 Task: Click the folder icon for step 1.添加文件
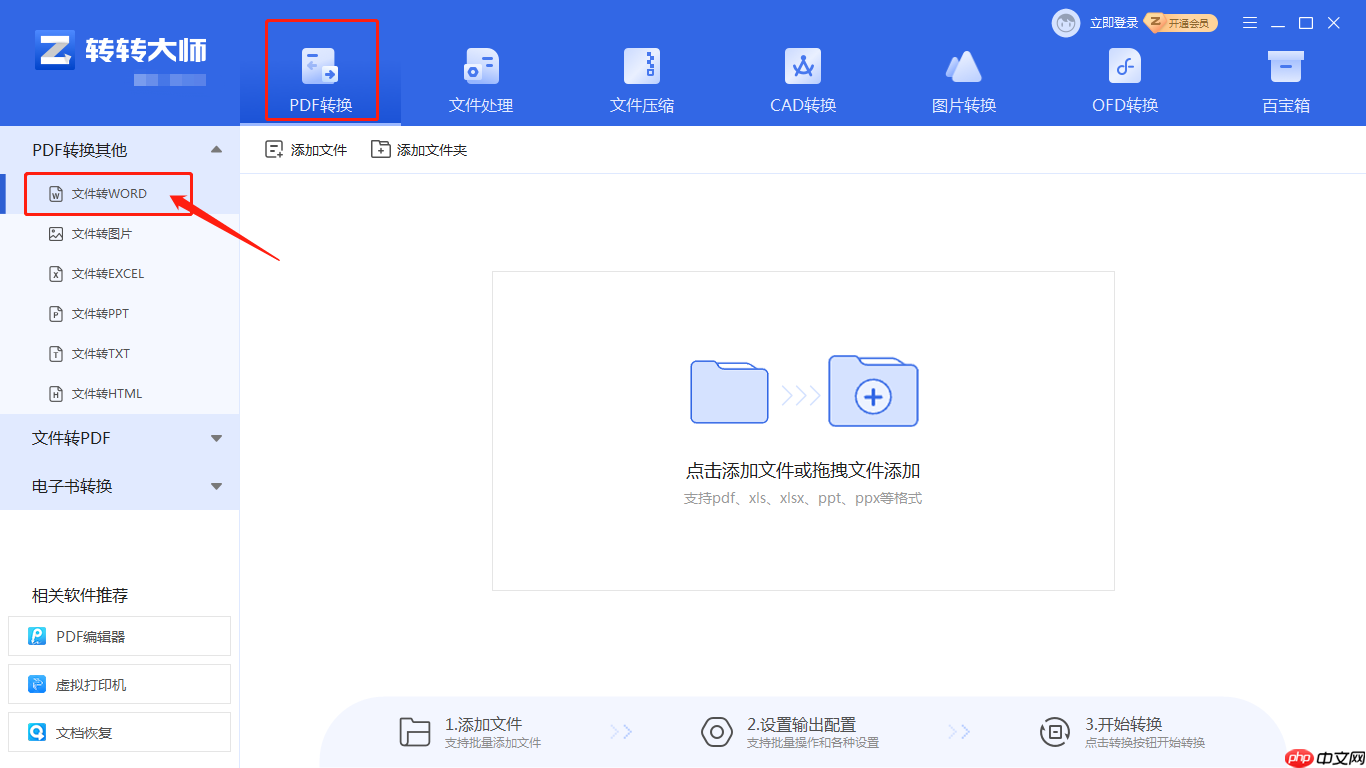(x=414, y=732)
